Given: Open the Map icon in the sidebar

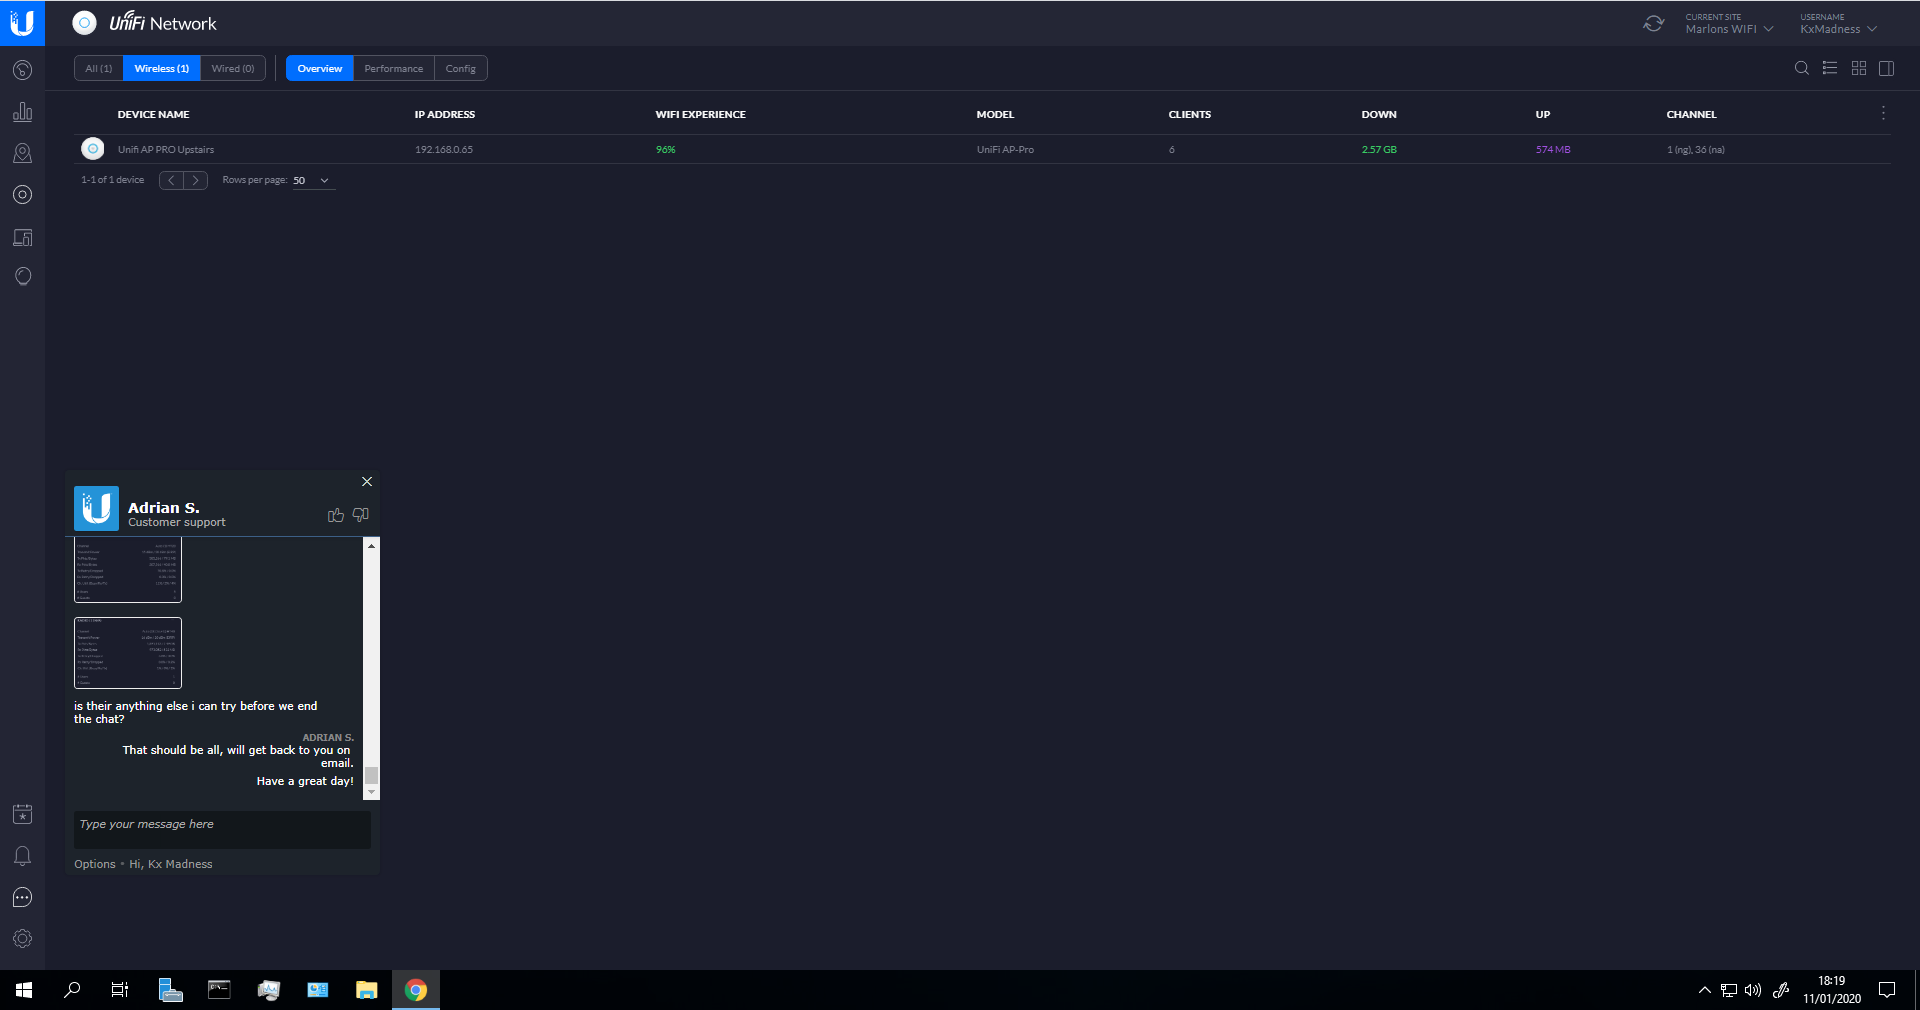Looking at the screenshot, I should pyautogui.click(x=22, y=153).
